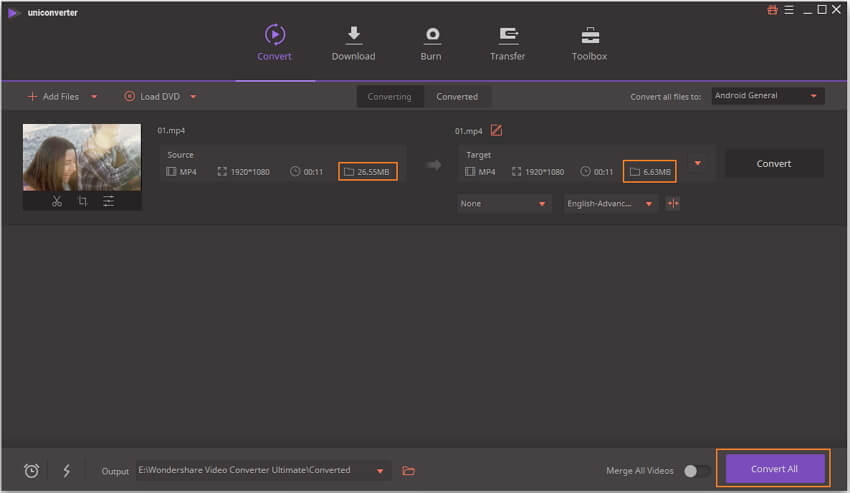Open the Toolbox section
This screenshot has height=493, width=850.
[x=589, y=43]
